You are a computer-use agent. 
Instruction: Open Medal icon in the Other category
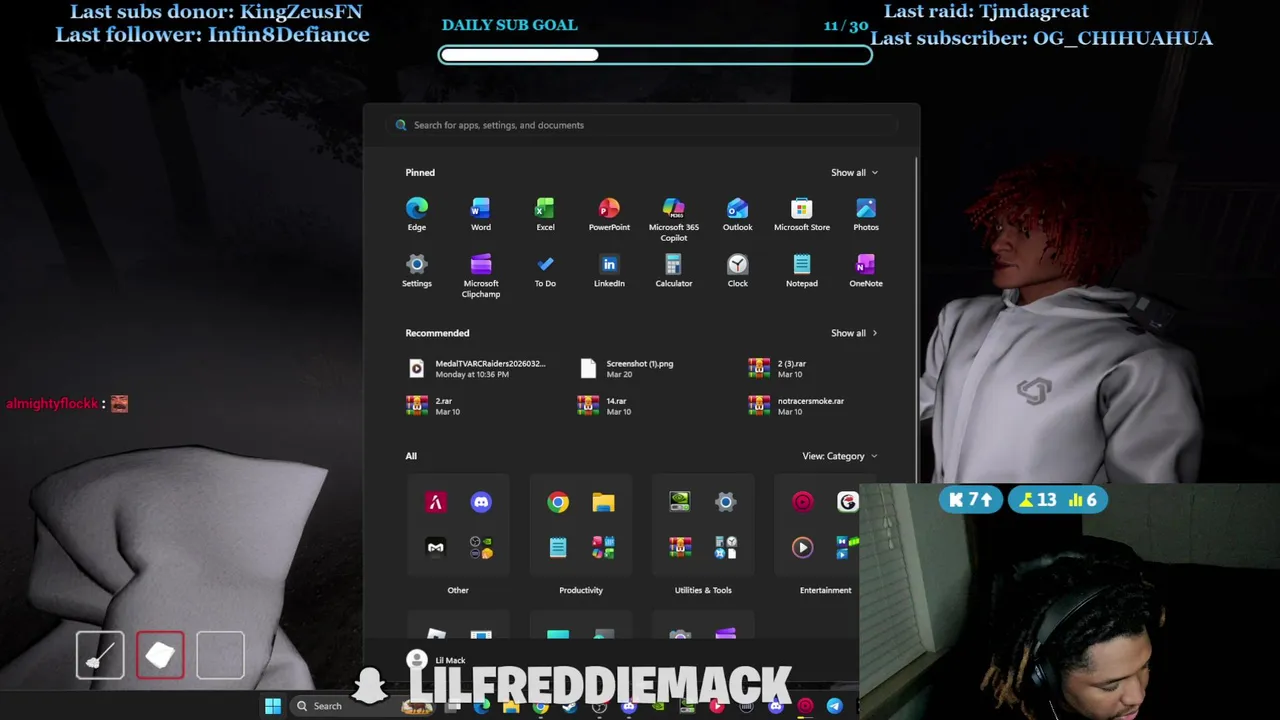tap(435, 547)
